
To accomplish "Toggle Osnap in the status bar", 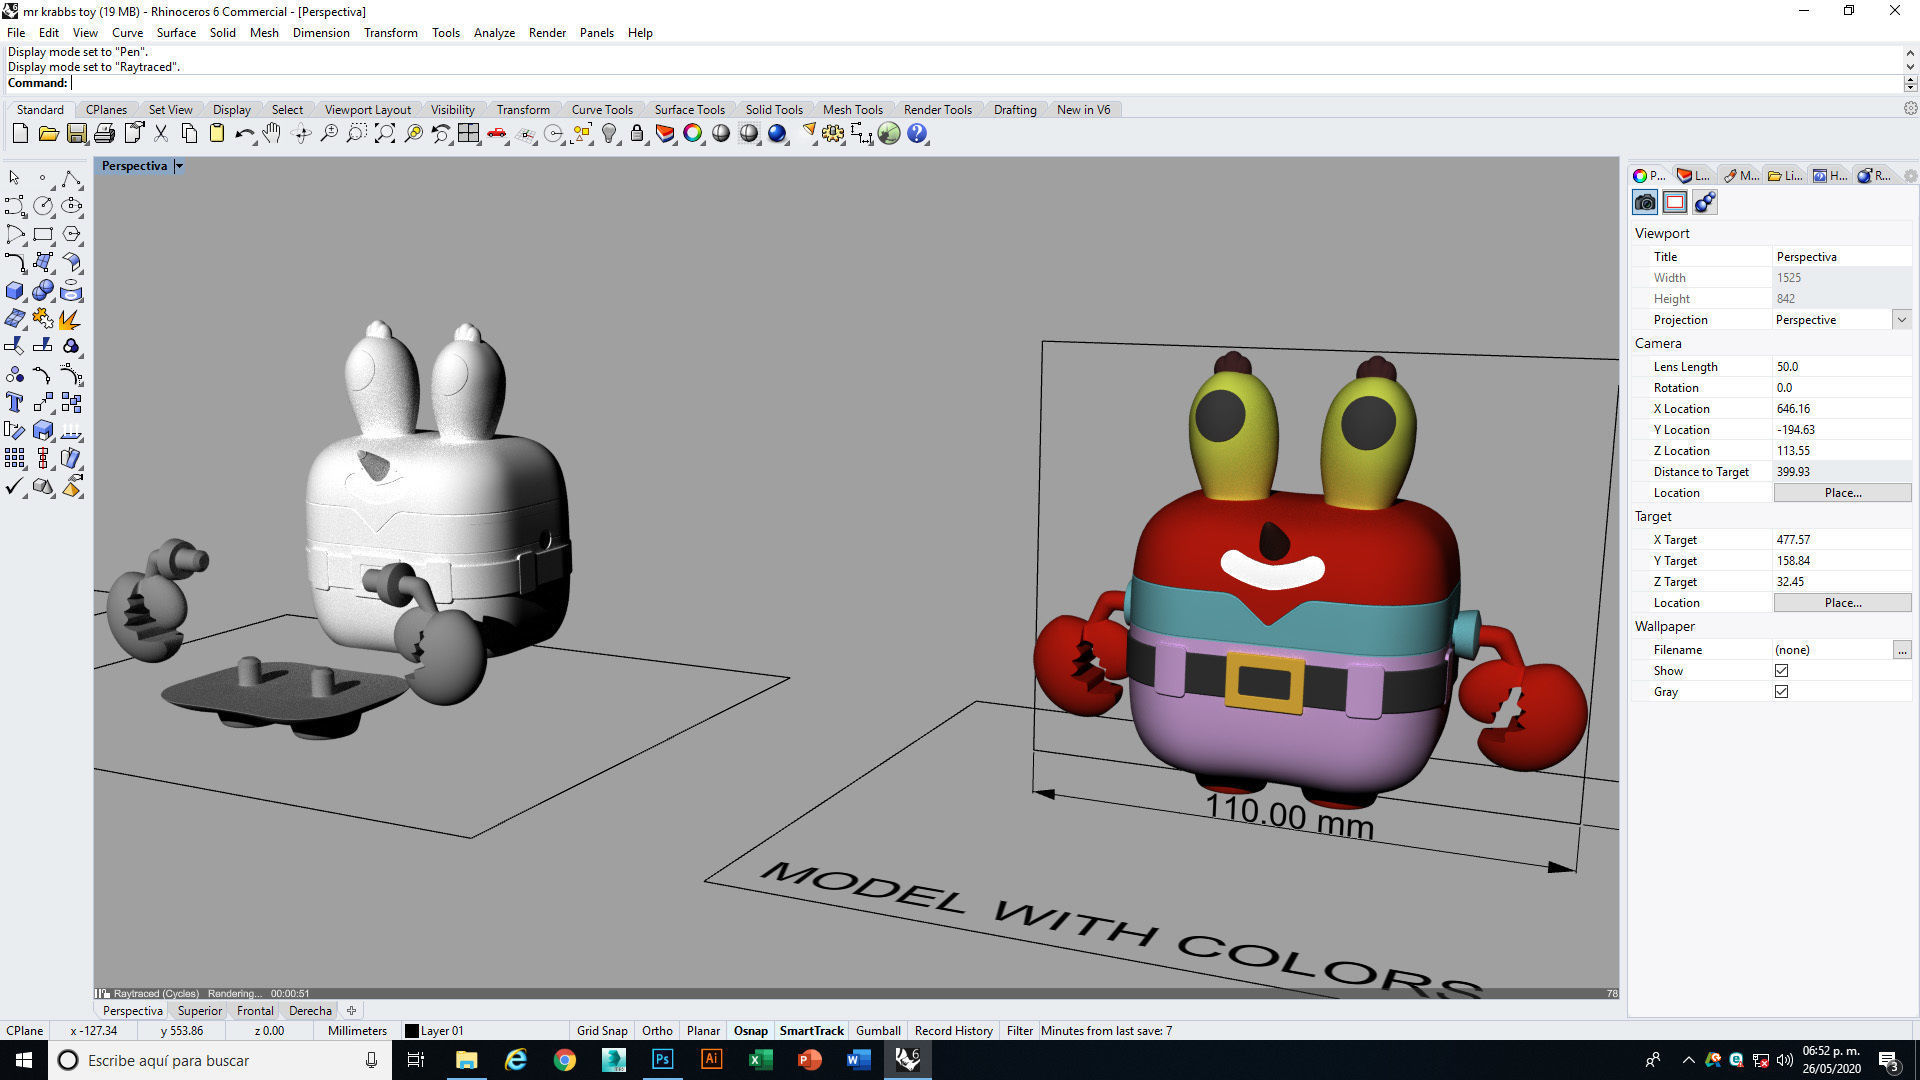I will click(x=751, y=1031).
